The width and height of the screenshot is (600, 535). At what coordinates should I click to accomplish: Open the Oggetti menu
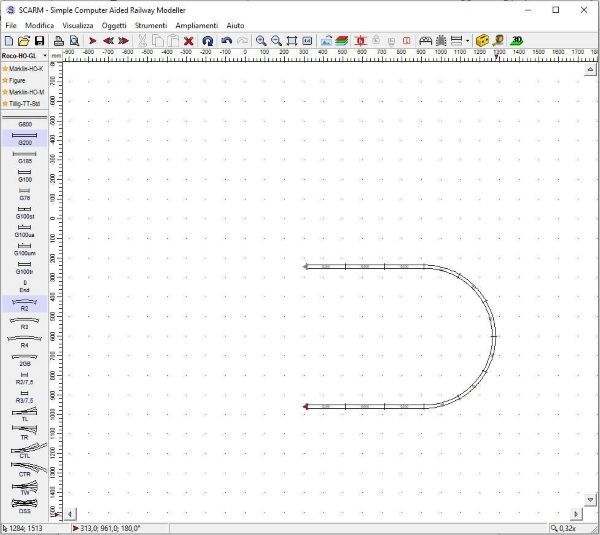tap(114, 24)
